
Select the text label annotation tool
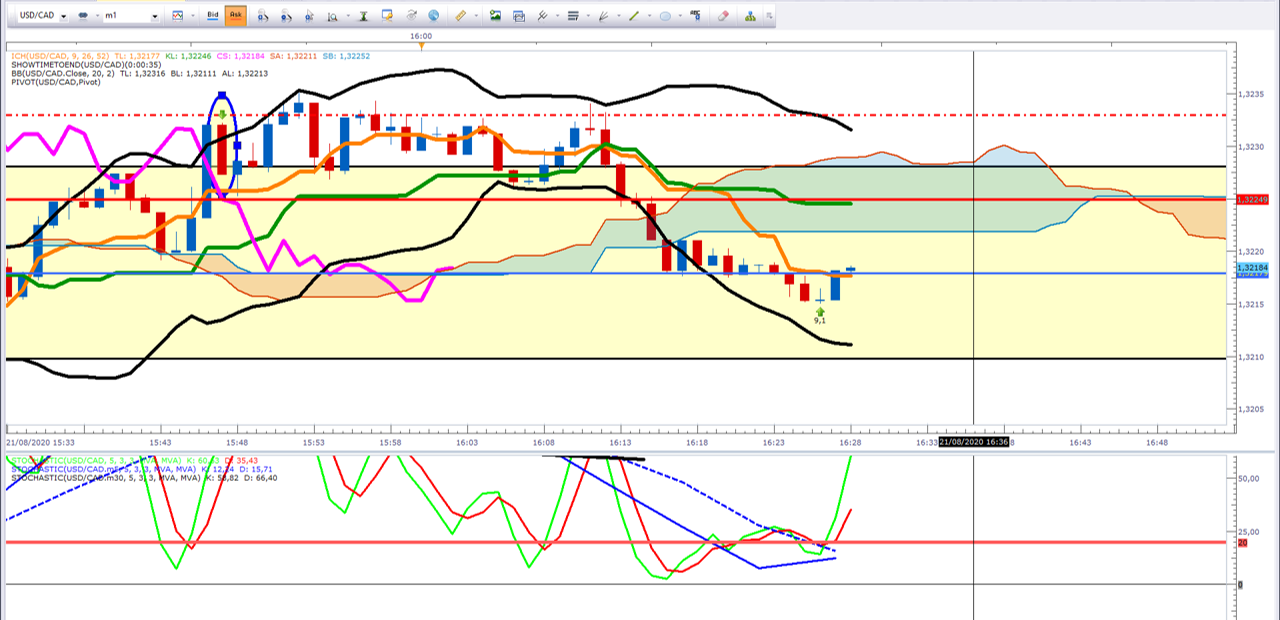[x=695, y=16]
